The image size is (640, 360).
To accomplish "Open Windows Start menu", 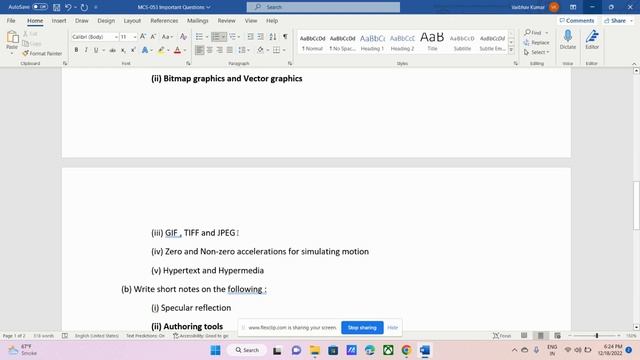I will [x=216, y=350].
